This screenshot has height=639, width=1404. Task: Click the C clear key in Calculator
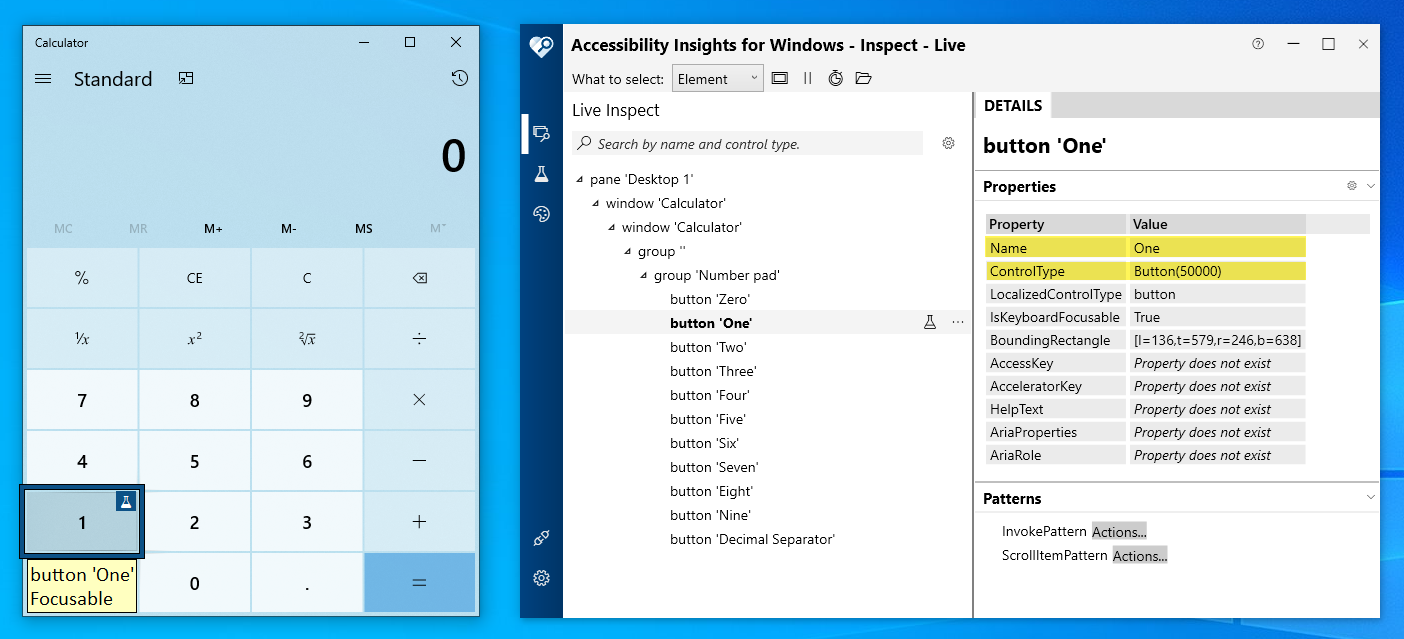(307, 278)
